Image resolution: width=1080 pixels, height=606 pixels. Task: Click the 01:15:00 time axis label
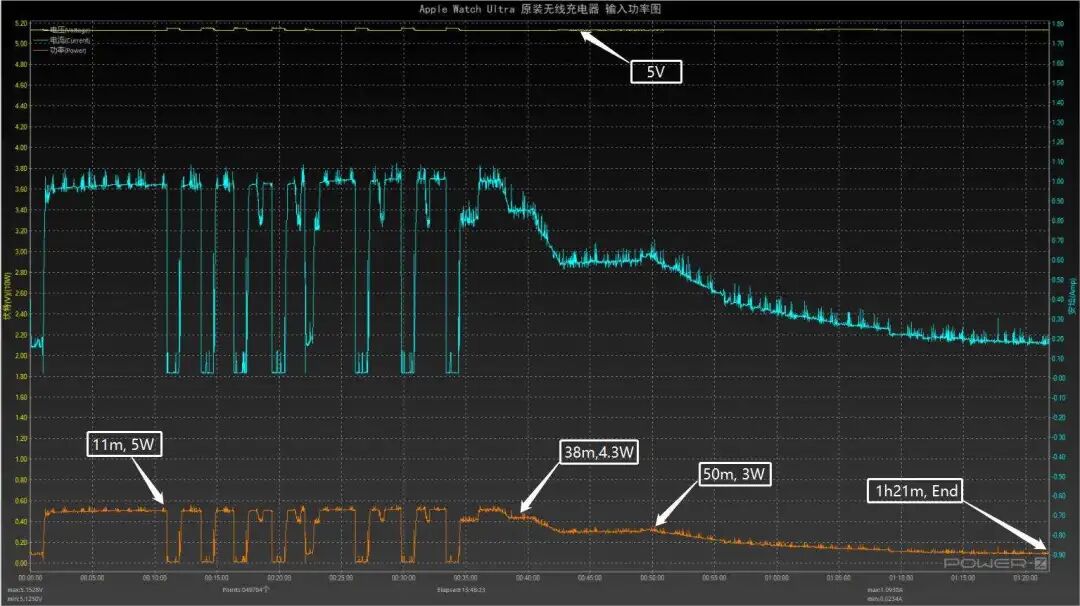pos(963,578)
